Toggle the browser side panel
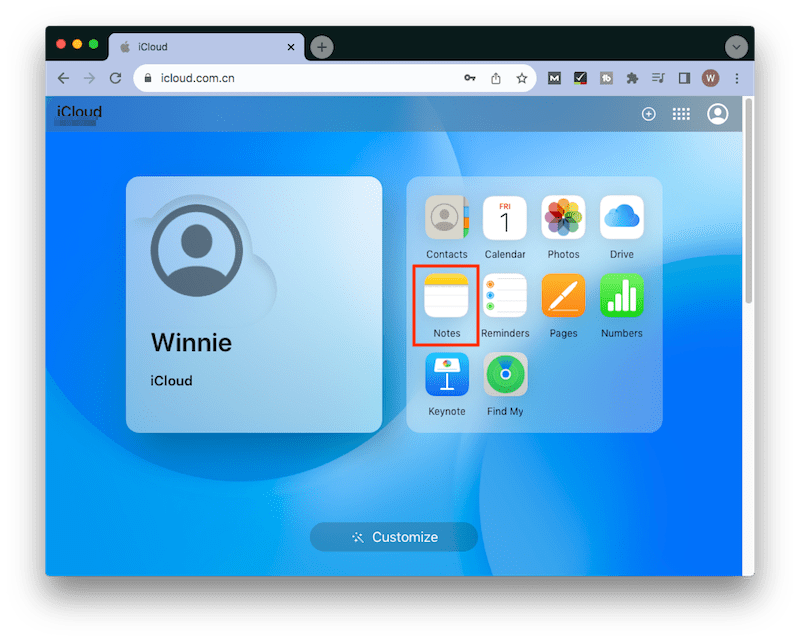Viewport: 800px width, 641px height. coord(684,78)
